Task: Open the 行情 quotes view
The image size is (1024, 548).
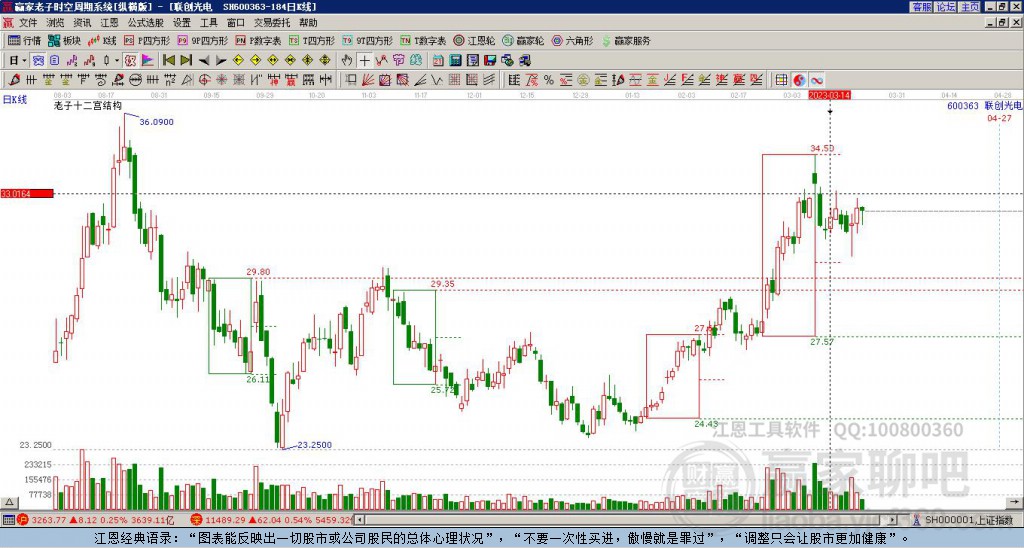Action: tap(24, 40)
